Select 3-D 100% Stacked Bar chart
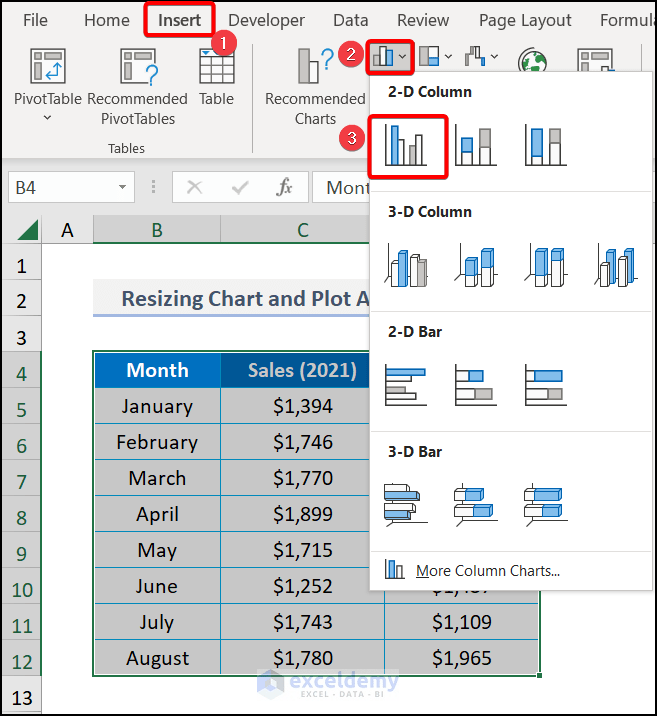The width and height of the screenshot is (657, 716). (546, 505)
